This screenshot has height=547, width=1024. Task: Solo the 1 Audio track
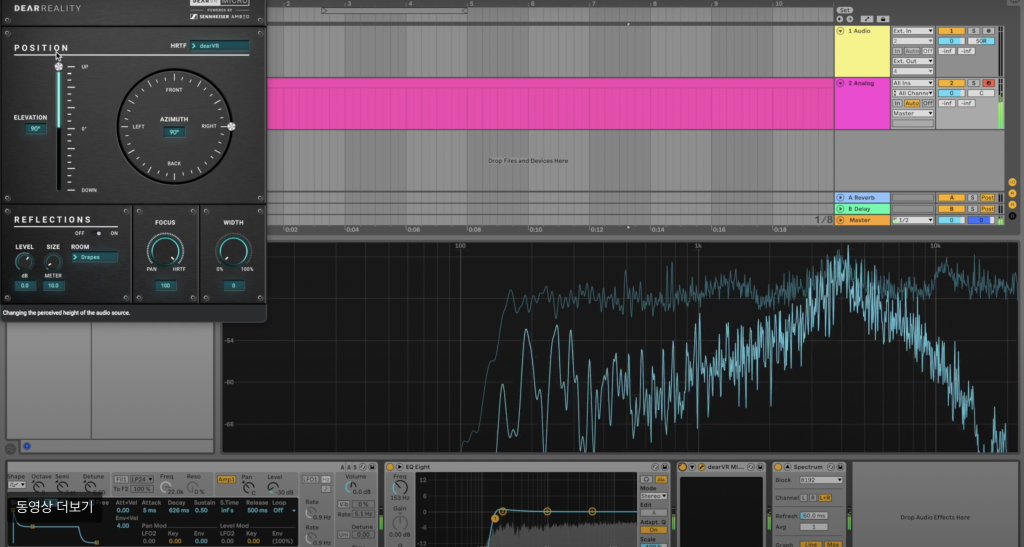(973, 31)
